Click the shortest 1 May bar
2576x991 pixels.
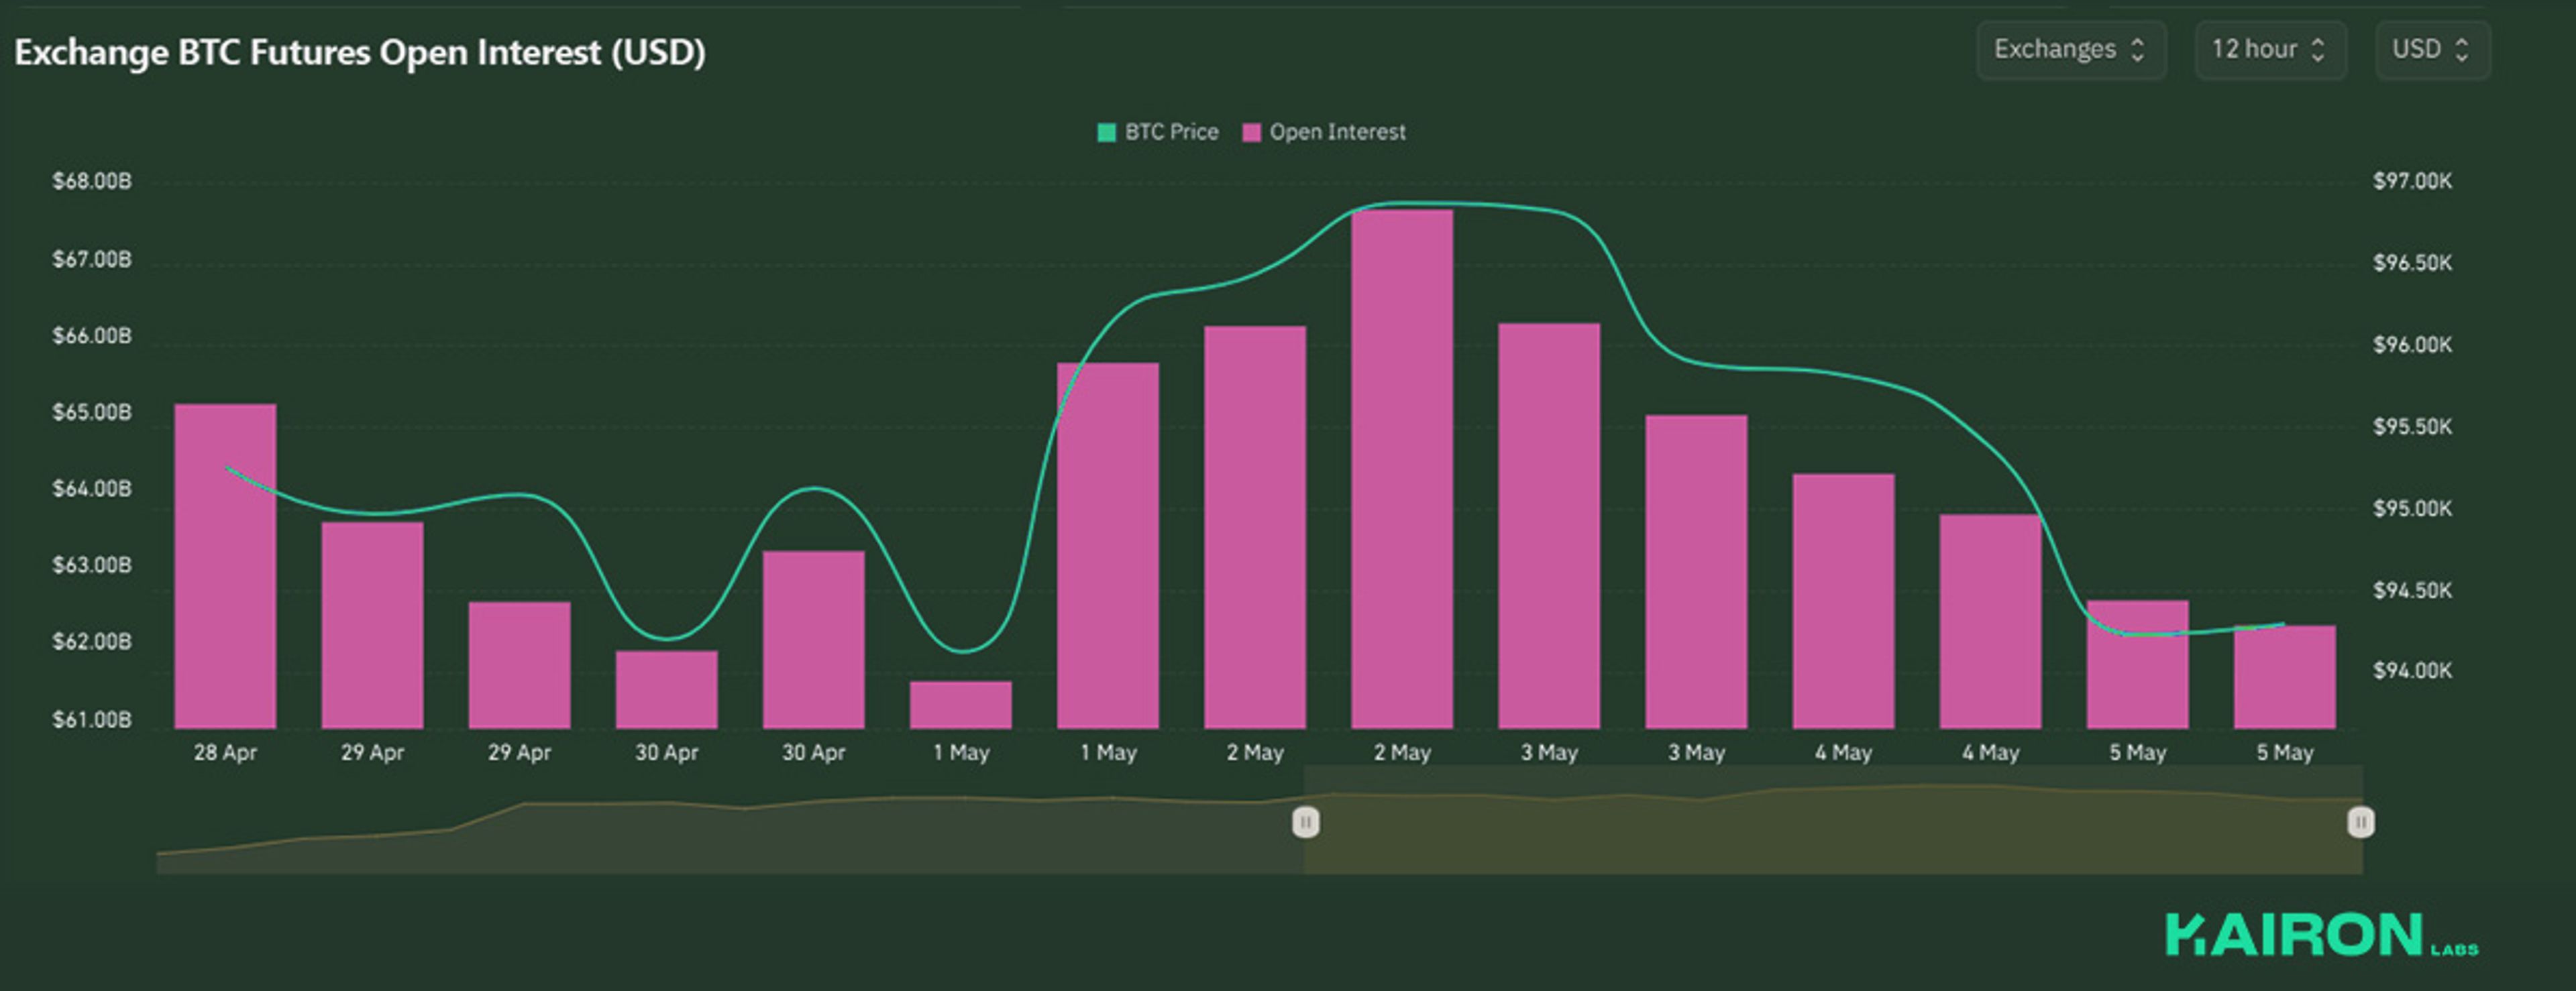960,705
